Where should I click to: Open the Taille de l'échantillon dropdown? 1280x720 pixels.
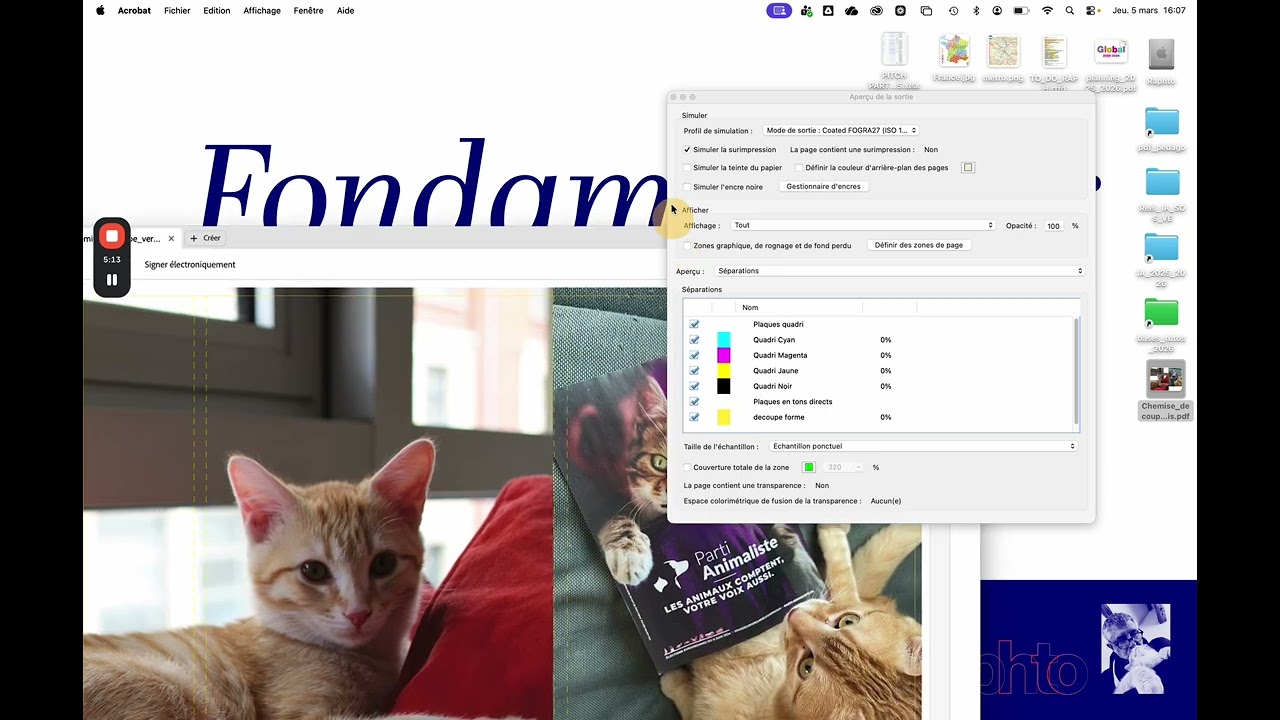click(x=923, y=447)
